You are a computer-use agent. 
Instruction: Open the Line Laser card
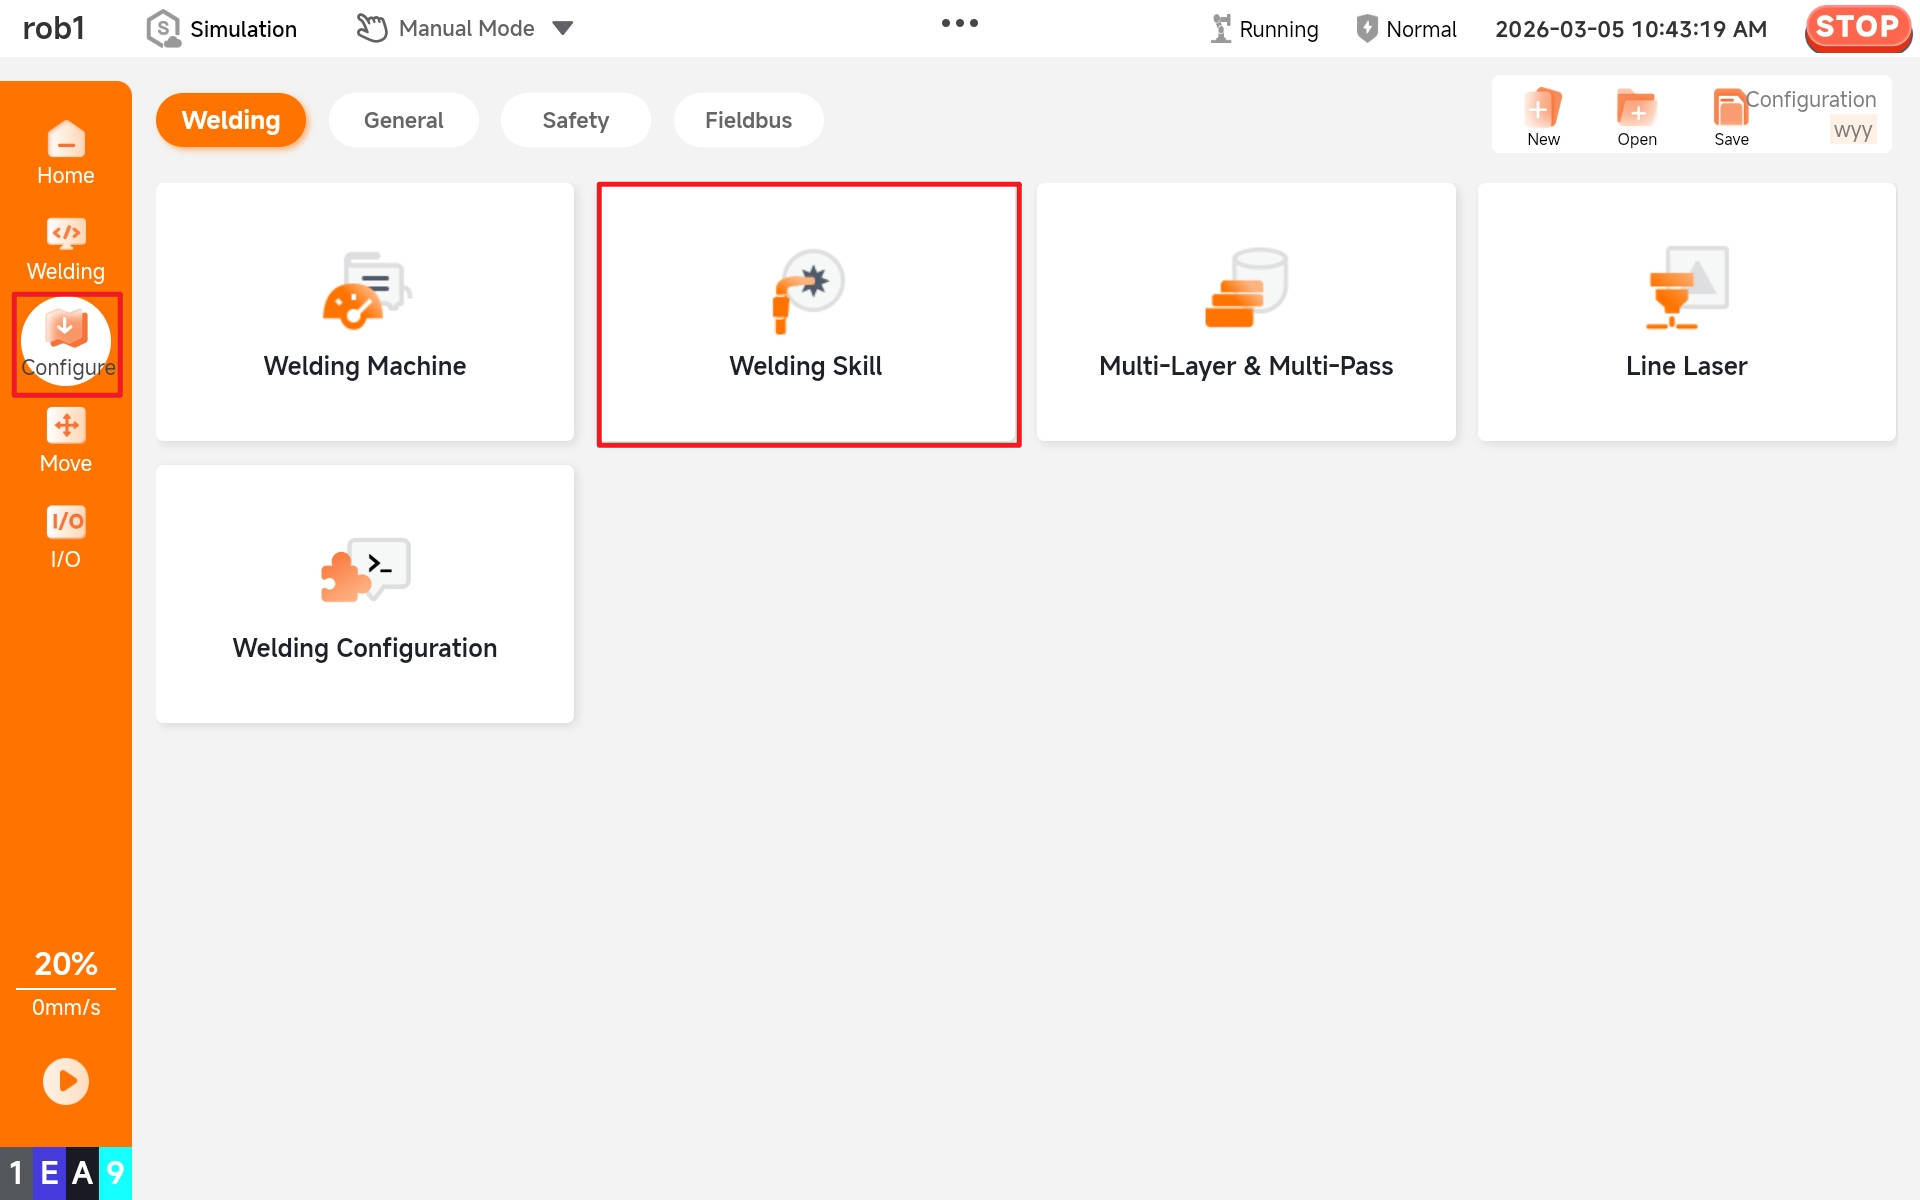(1686, 312)
